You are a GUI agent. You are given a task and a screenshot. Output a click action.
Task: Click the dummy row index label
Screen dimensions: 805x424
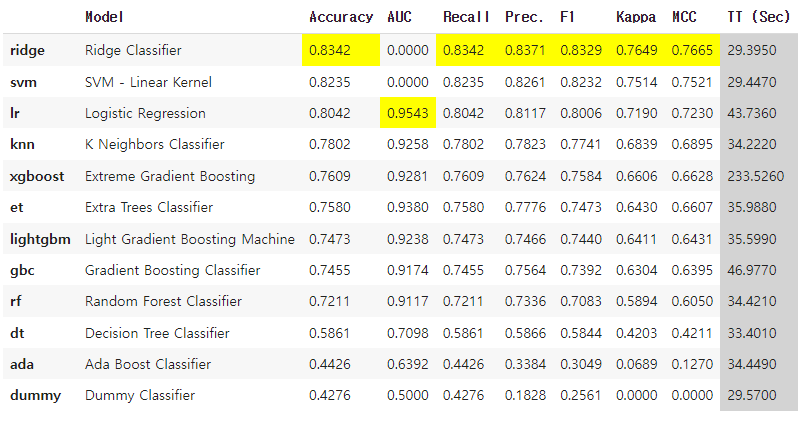pos(35,396)
